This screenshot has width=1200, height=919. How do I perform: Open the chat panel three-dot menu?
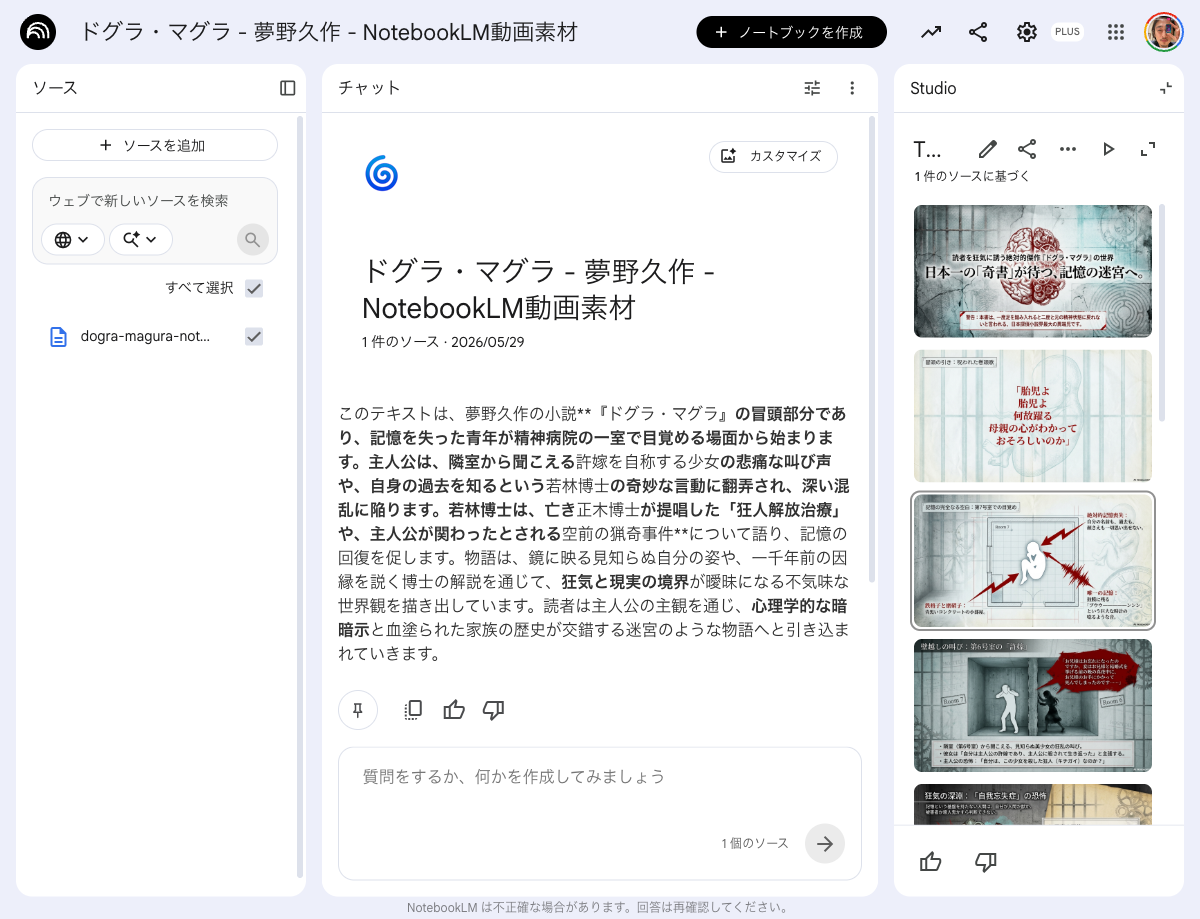852,88
